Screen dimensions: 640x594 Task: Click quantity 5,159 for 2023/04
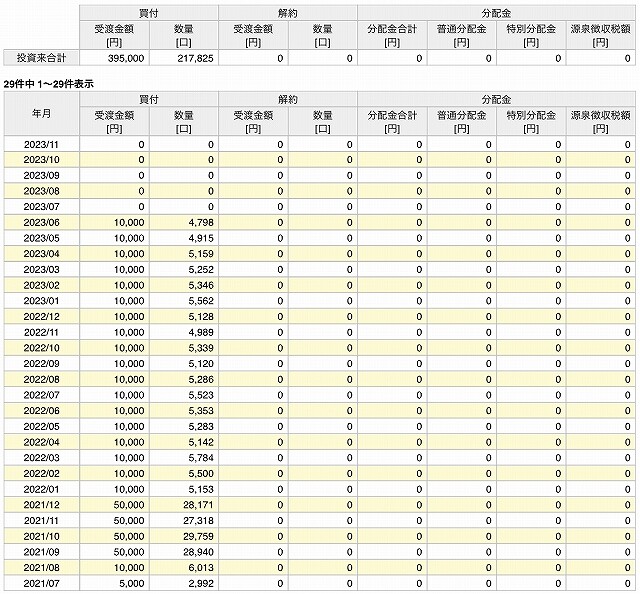pyautogui.click(x=201, y=254)
